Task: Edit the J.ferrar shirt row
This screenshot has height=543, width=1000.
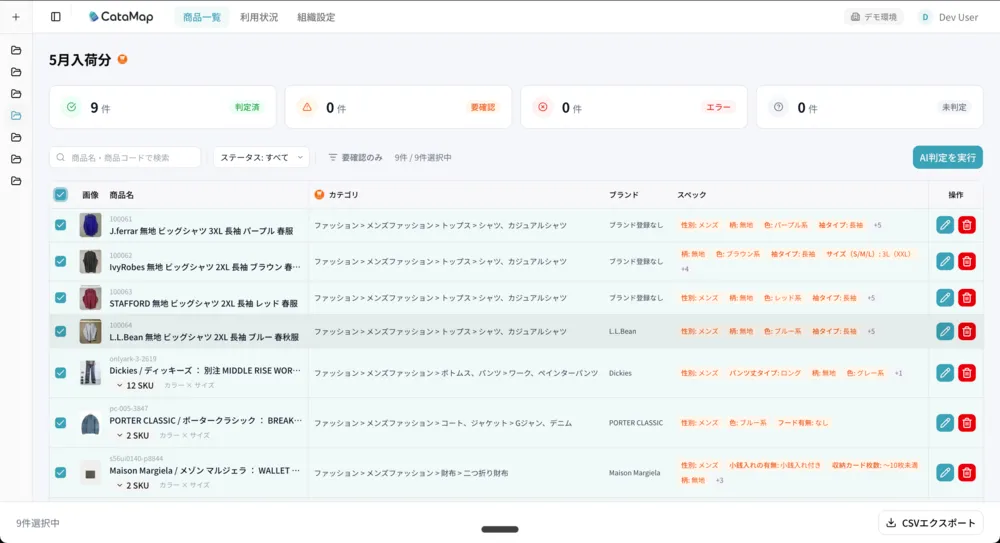Action: click(945, 225)
